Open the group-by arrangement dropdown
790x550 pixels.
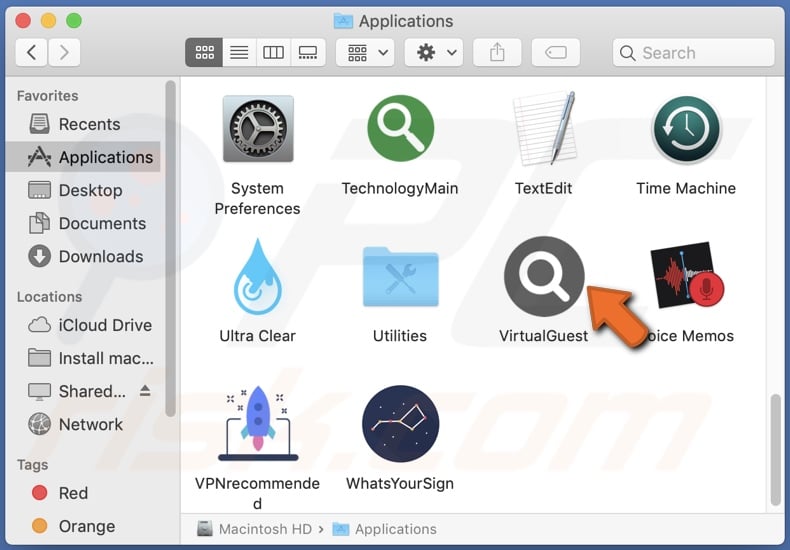[x=365, y=52]
